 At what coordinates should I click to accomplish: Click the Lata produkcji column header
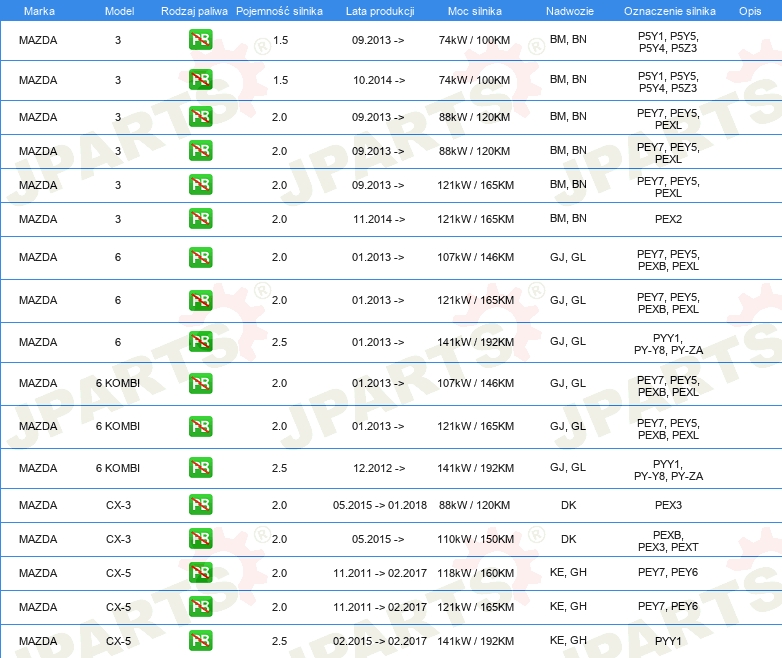[x=379, y=9]
